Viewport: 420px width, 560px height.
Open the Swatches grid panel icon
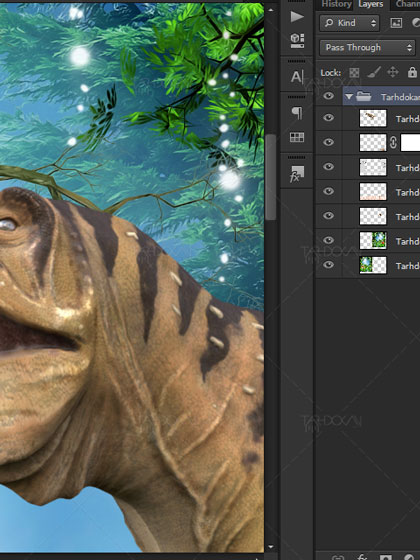(297, 137)
